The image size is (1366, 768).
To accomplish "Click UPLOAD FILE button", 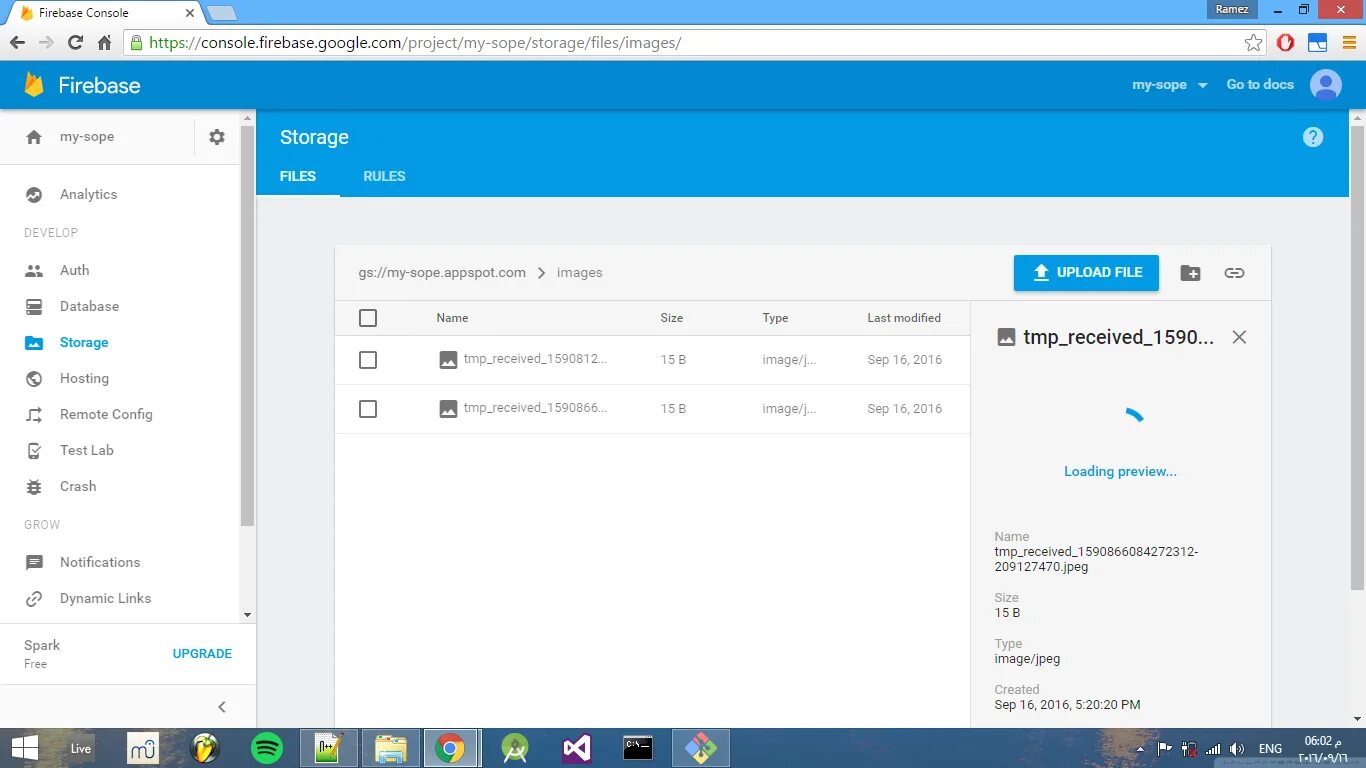I will [1086, 273].
